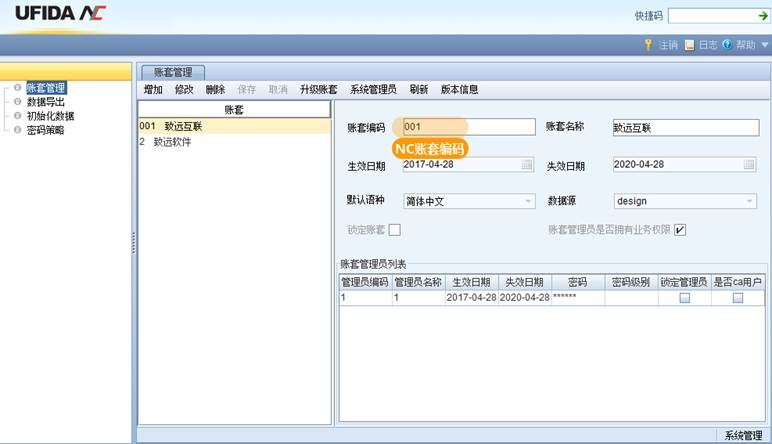Click the 管理员名称 column header

(418, 282)
